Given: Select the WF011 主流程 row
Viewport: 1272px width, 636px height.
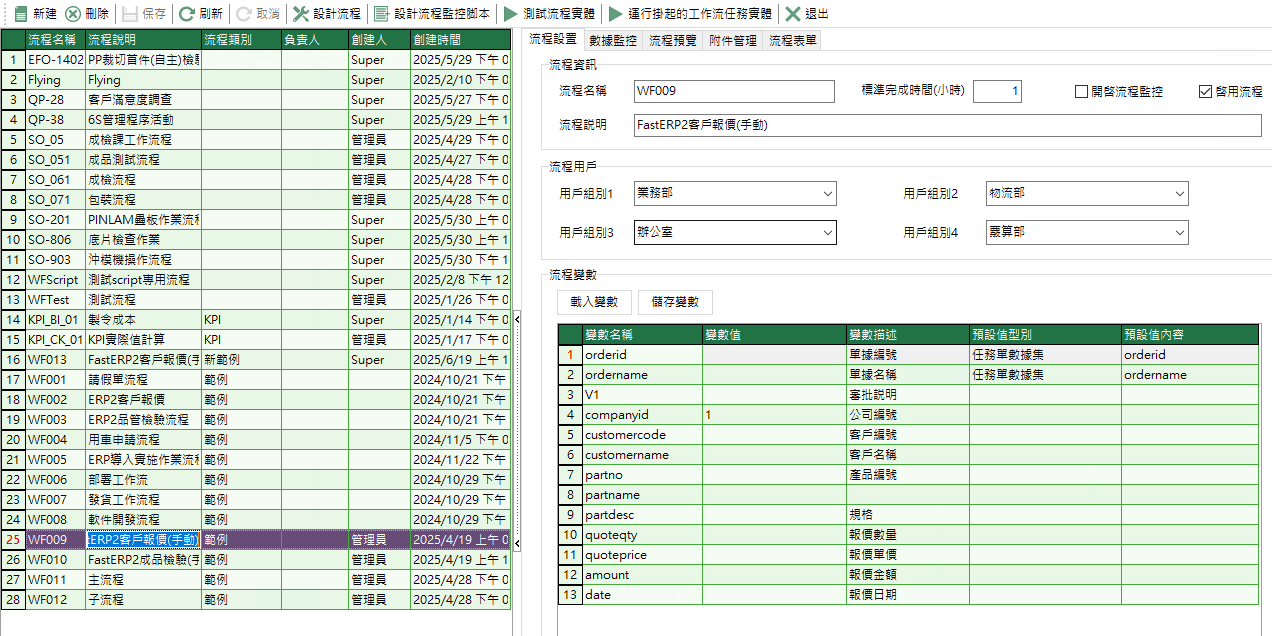Looking at the screenshot, I should pyautogui.click(x=256, y=580).
